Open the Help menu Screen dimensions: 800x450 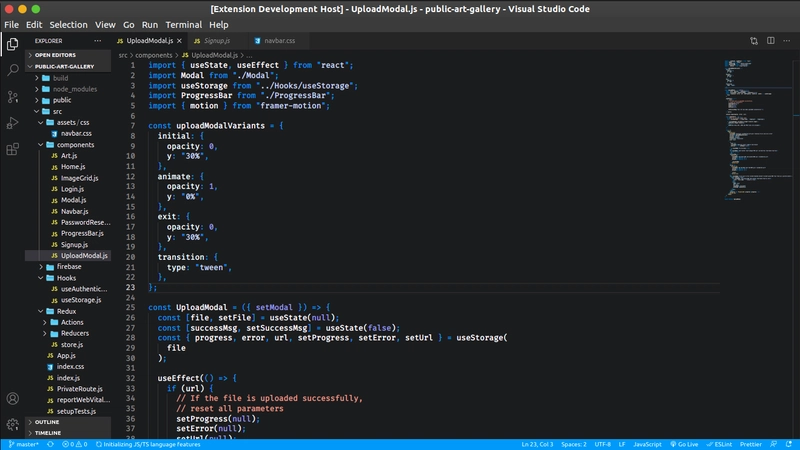[218, 24]
